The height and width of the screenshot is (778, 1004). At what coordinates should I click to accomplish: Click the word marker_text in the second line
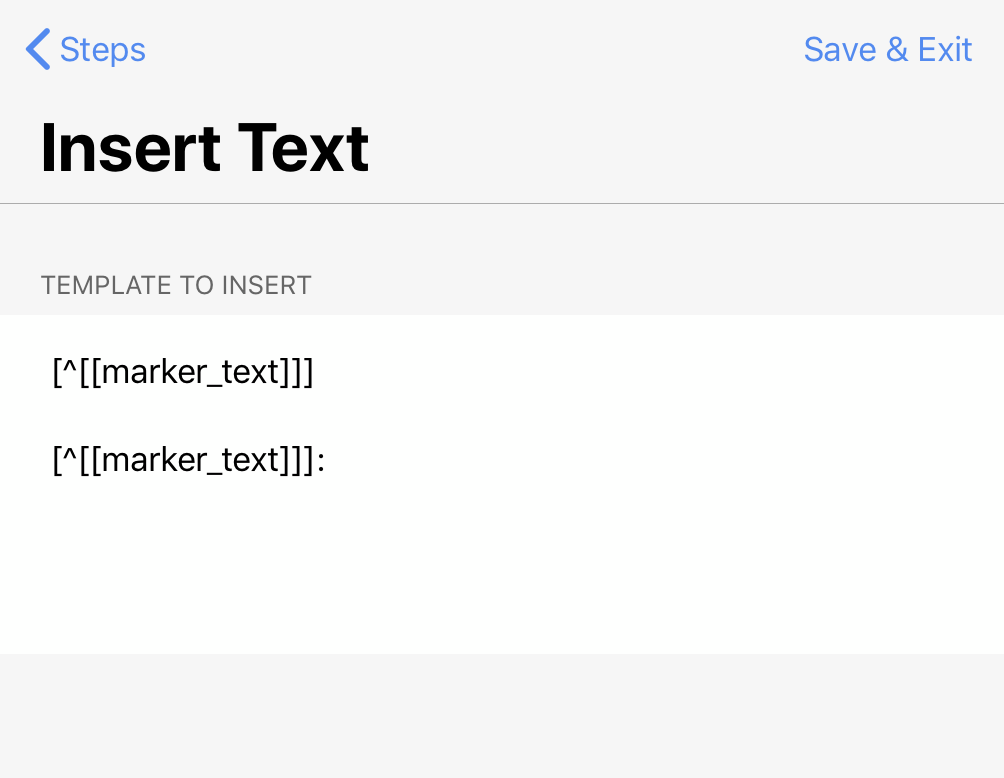191,460
